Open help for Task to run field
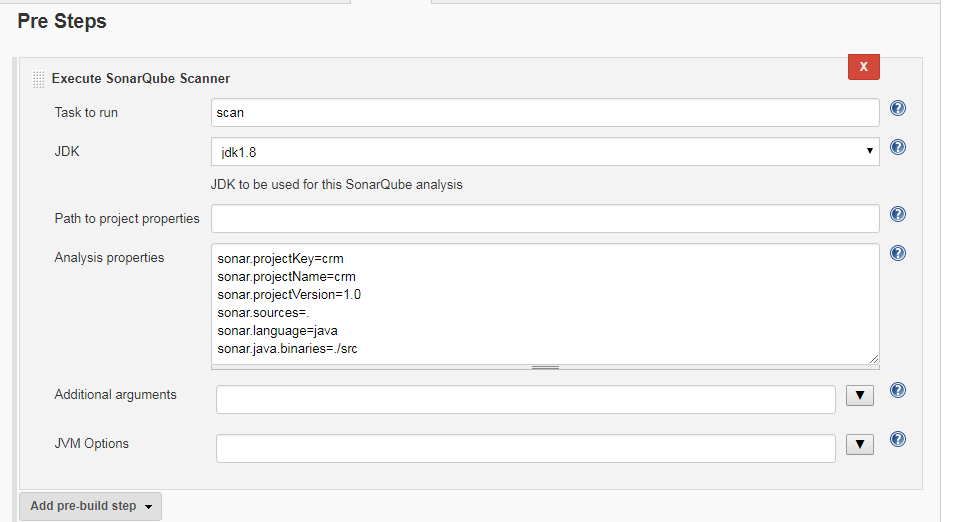 coord(898,108)
